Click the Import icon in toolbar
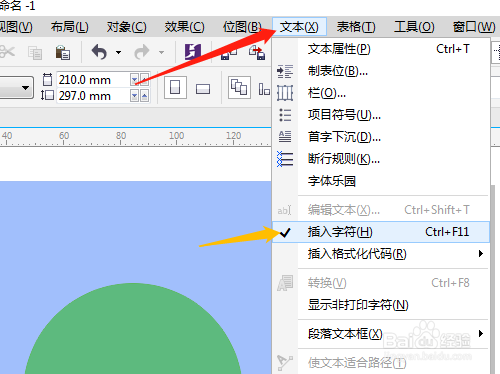The width and height of the screenshot is (500, 374). [229, 52]
